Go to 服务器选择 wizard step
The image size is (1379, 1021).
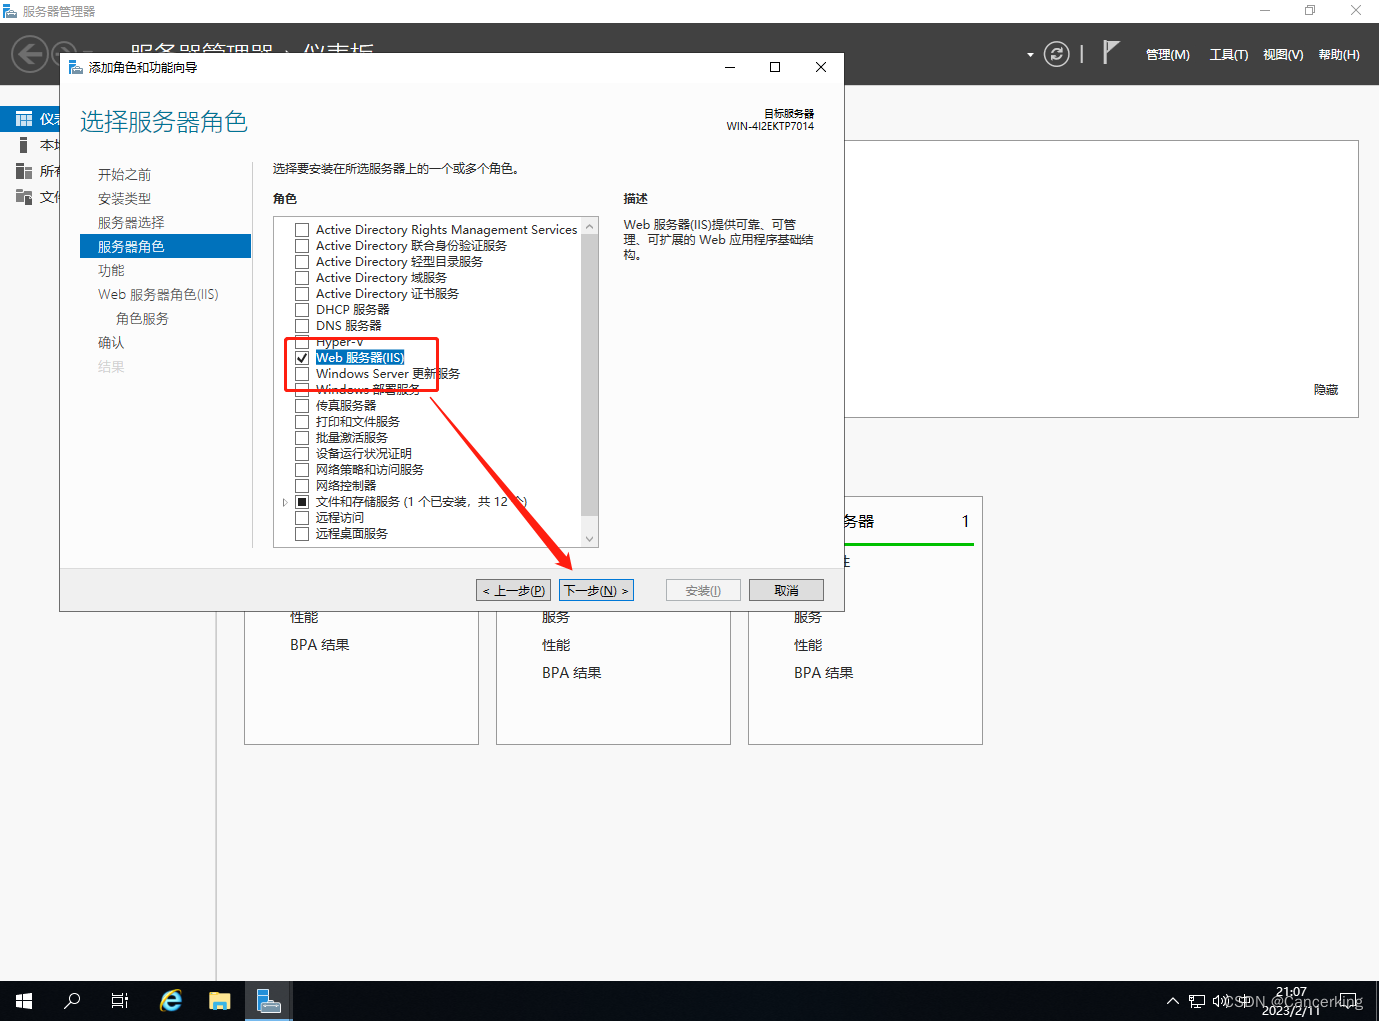tap(131, 223)
